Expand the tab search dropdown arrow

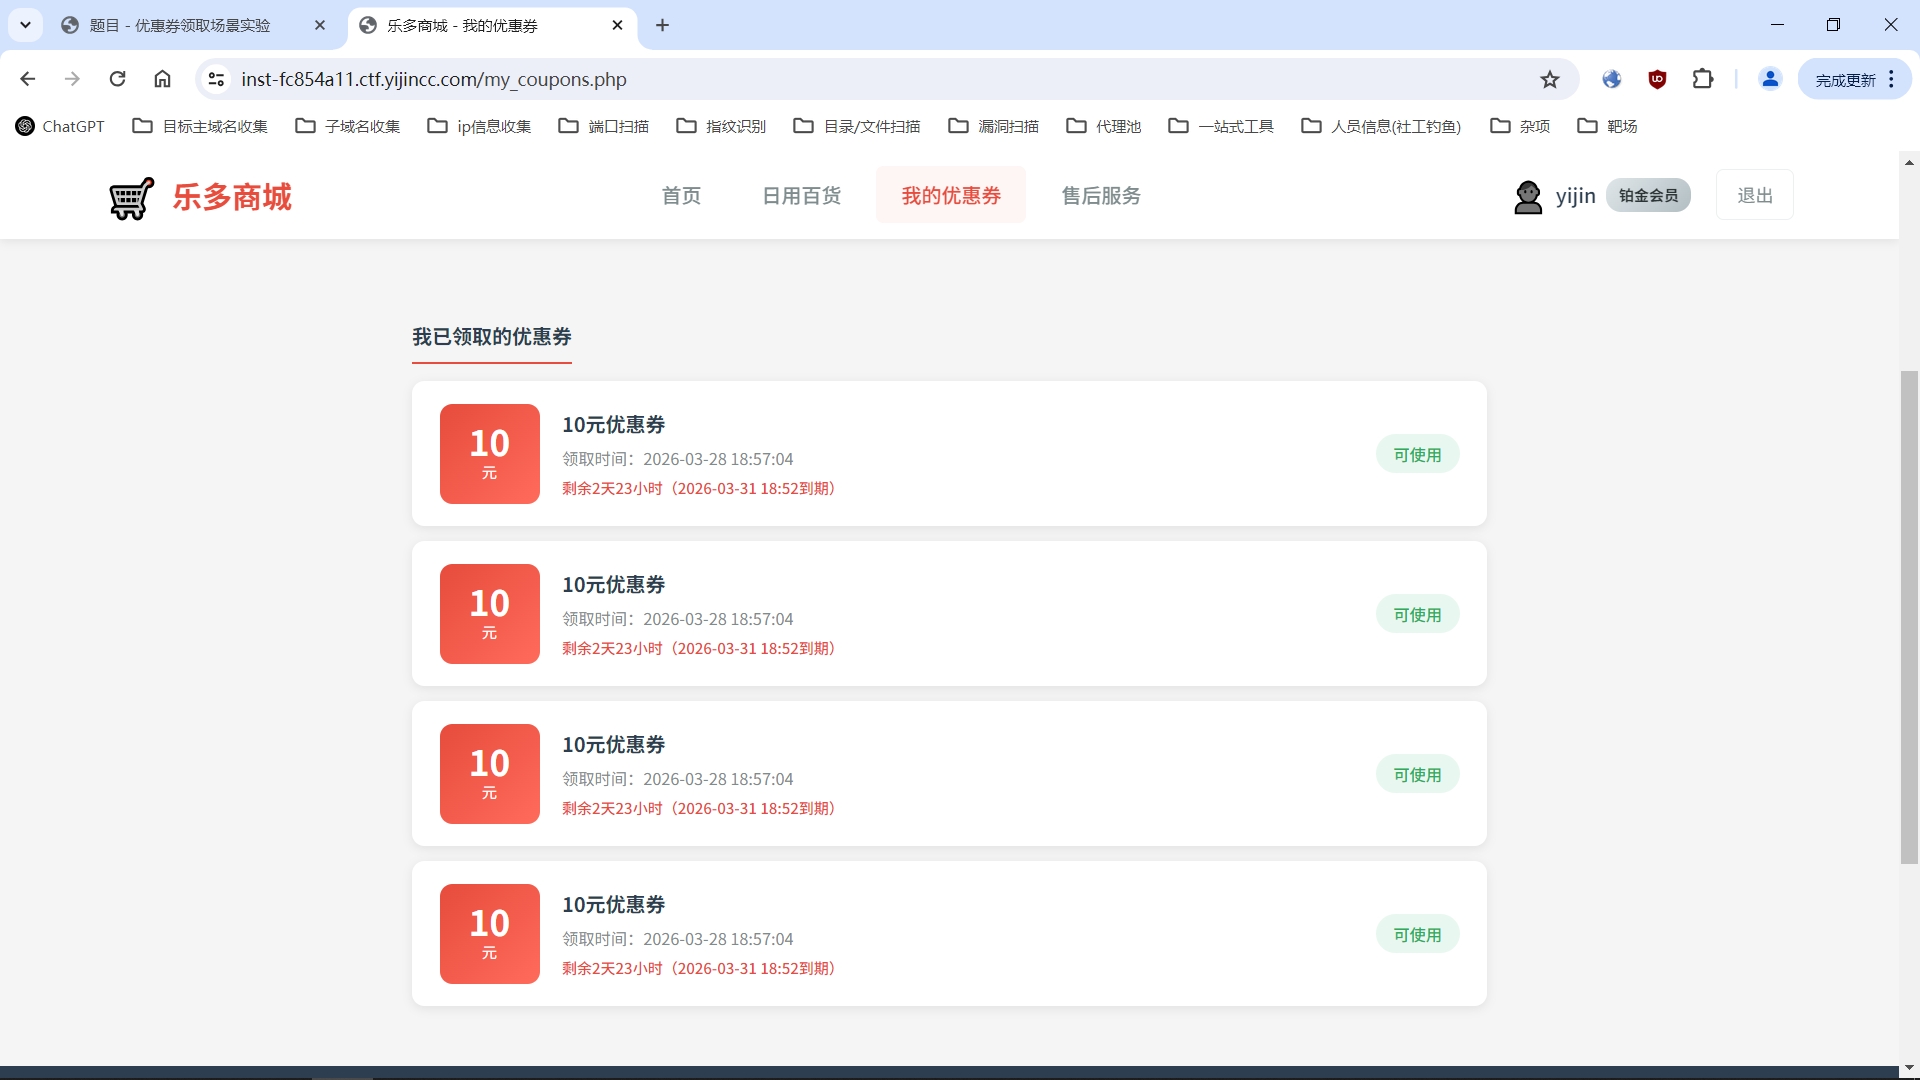[x=25, y=25]
